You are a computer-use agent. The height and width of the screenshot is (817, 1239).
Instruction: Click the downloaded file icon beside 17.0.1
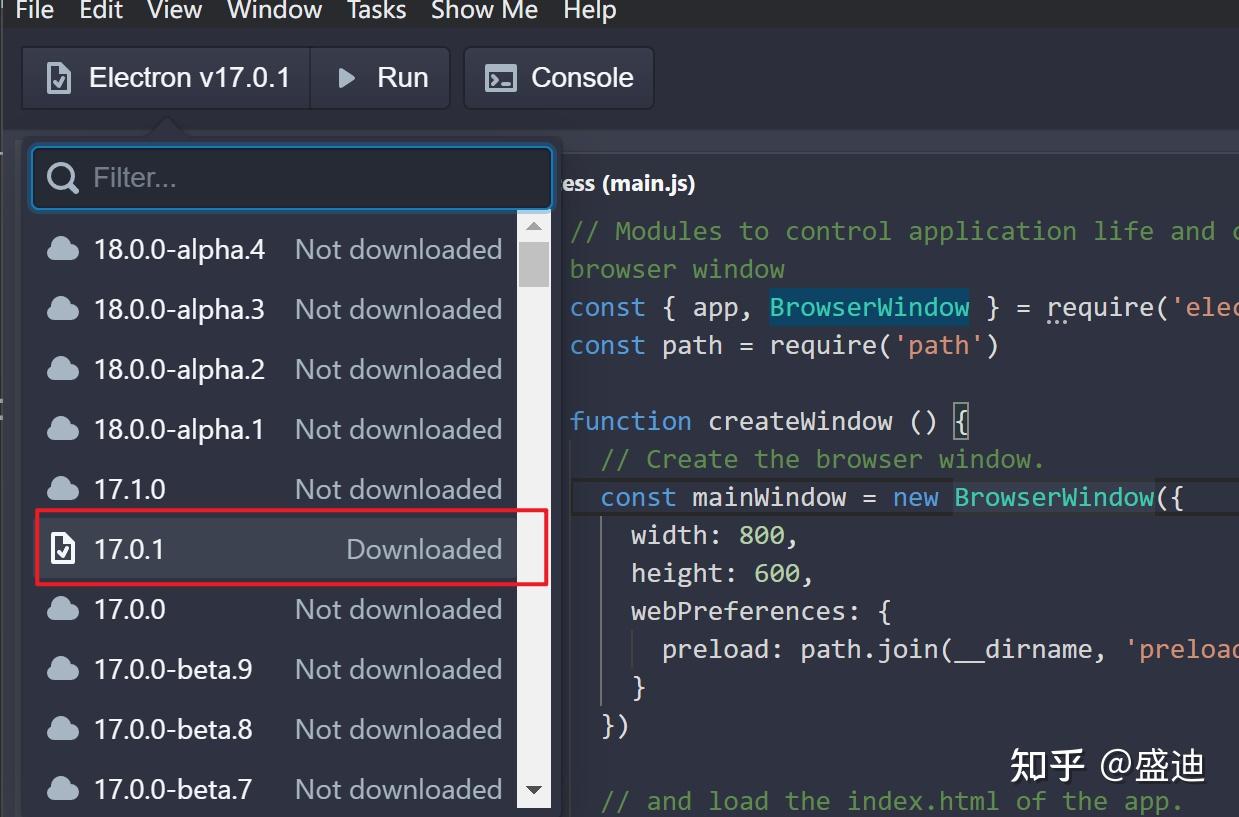coord(62,548)
